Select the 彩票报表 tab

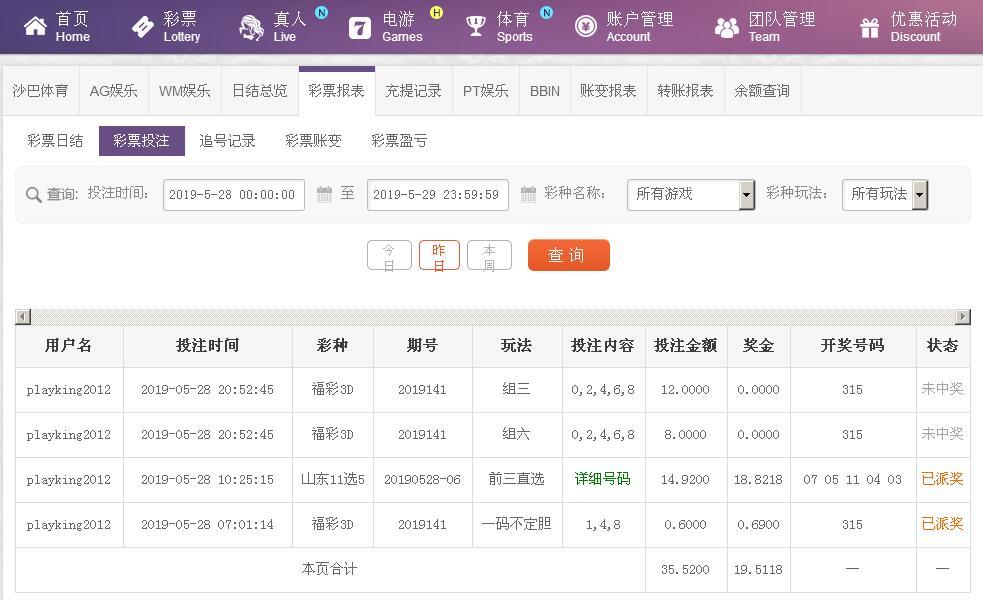click(337, 91)
